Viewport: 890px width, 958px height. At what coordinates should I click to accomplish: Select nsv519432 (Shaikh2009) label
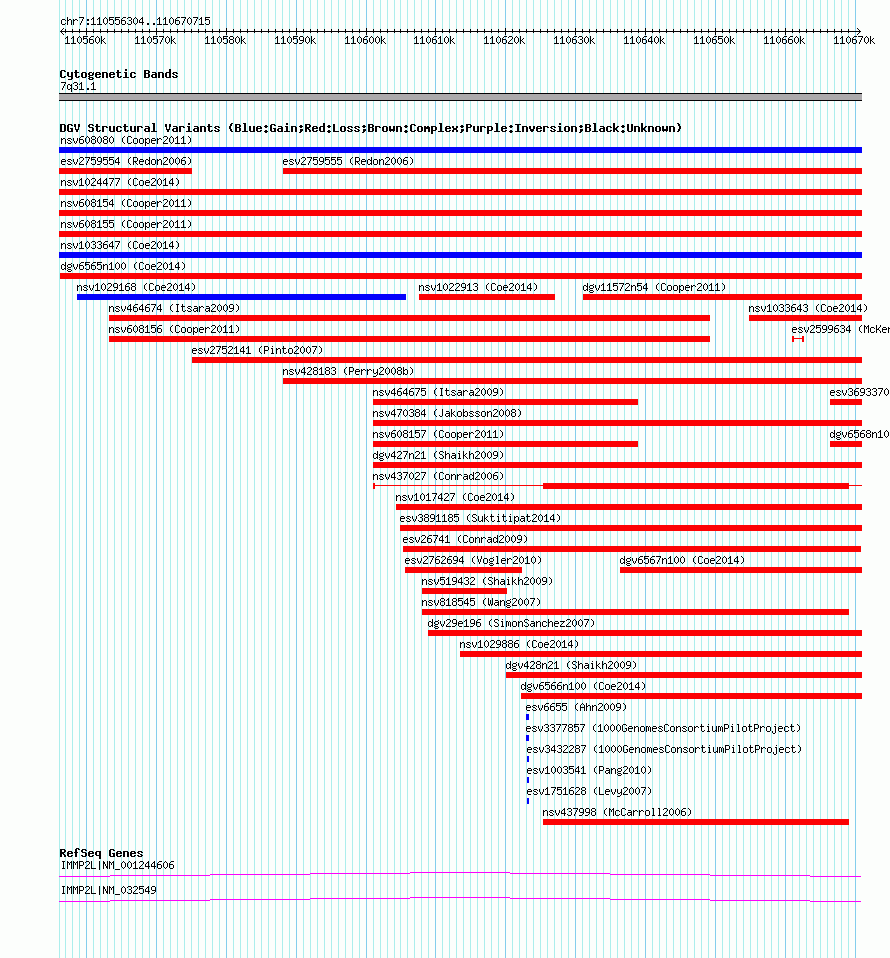point(487,581)
